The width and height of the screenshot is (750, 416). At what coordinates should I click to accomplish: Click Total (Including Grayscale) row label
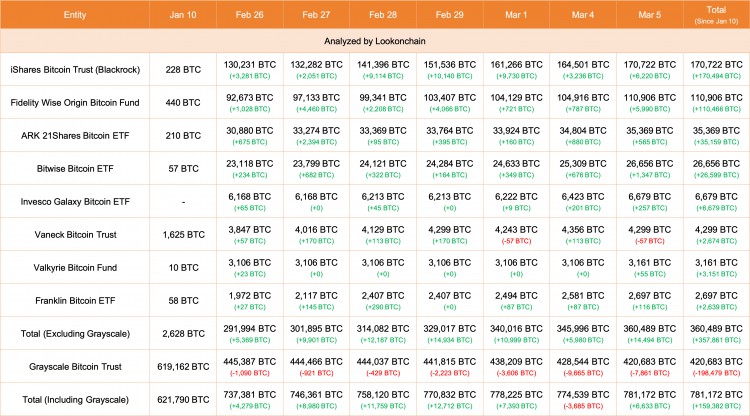coord(75,399)
